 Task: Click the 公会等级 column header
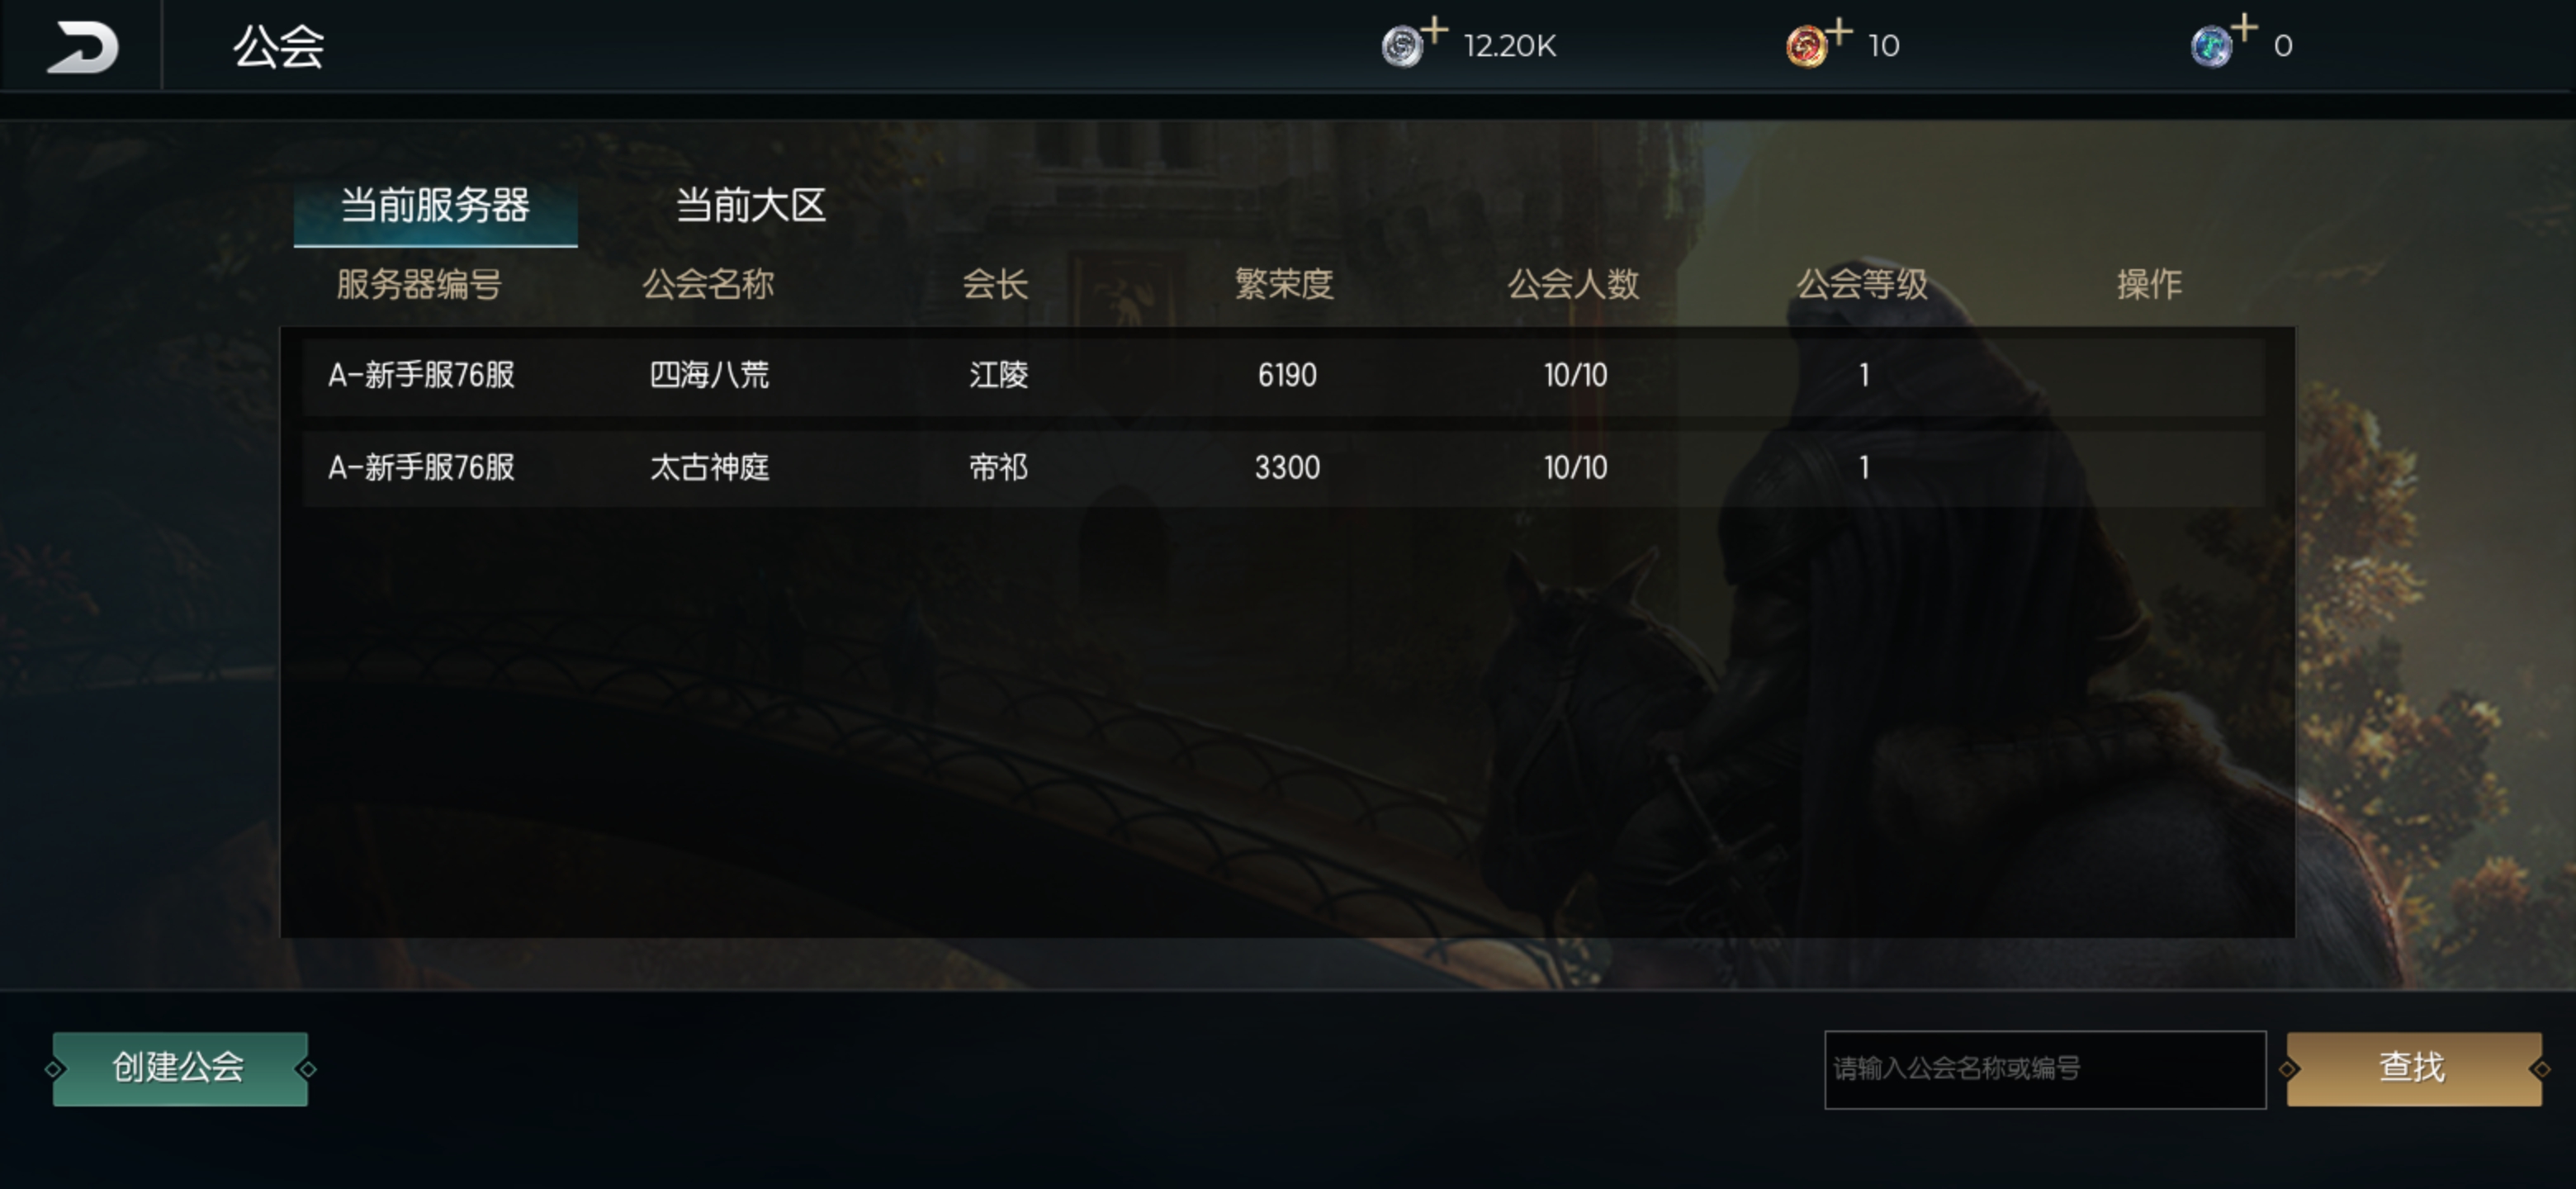click(1862, 285)
